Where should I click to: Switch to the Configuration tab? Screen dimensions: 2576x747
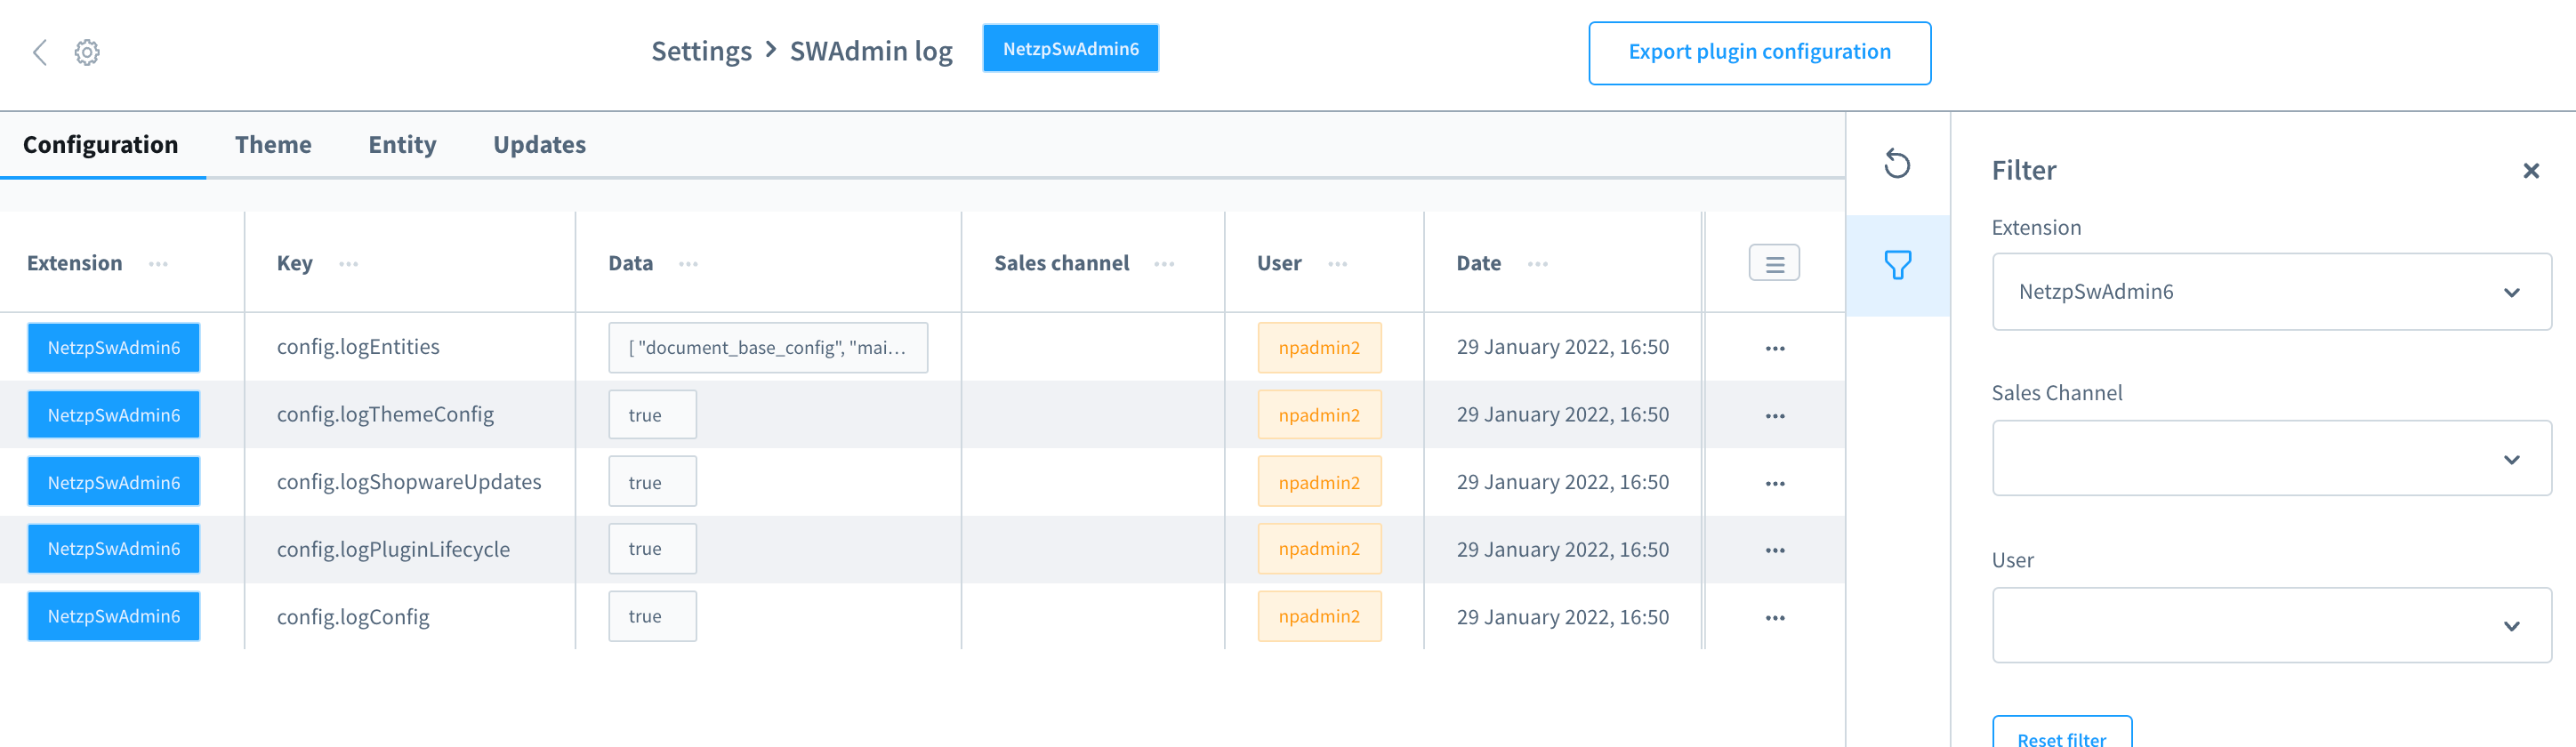pyautogui.click(x=101, y=145)
